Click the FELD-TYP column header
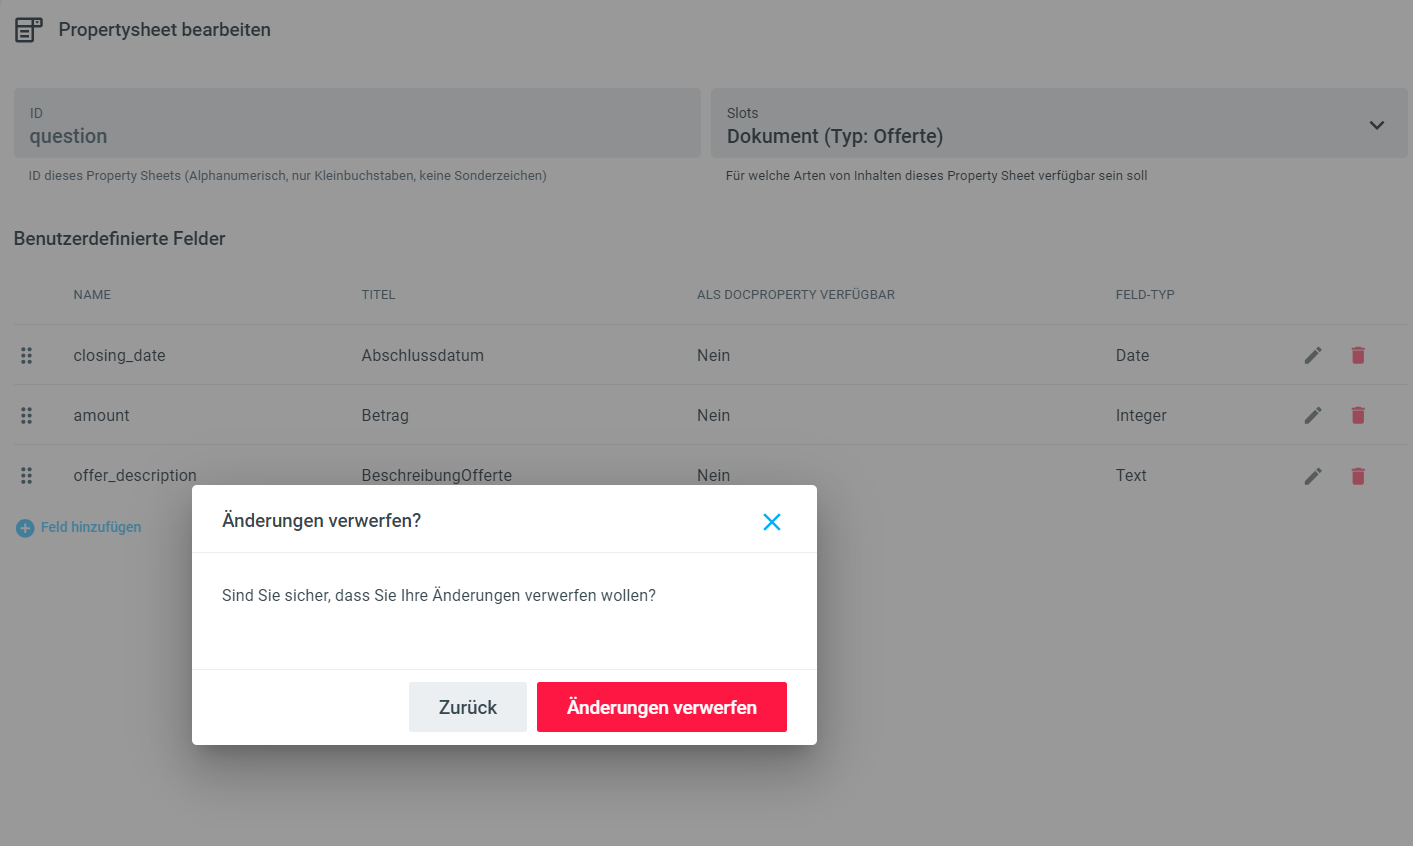Viewport: 1413px width, 846px height. point(1145,295)
